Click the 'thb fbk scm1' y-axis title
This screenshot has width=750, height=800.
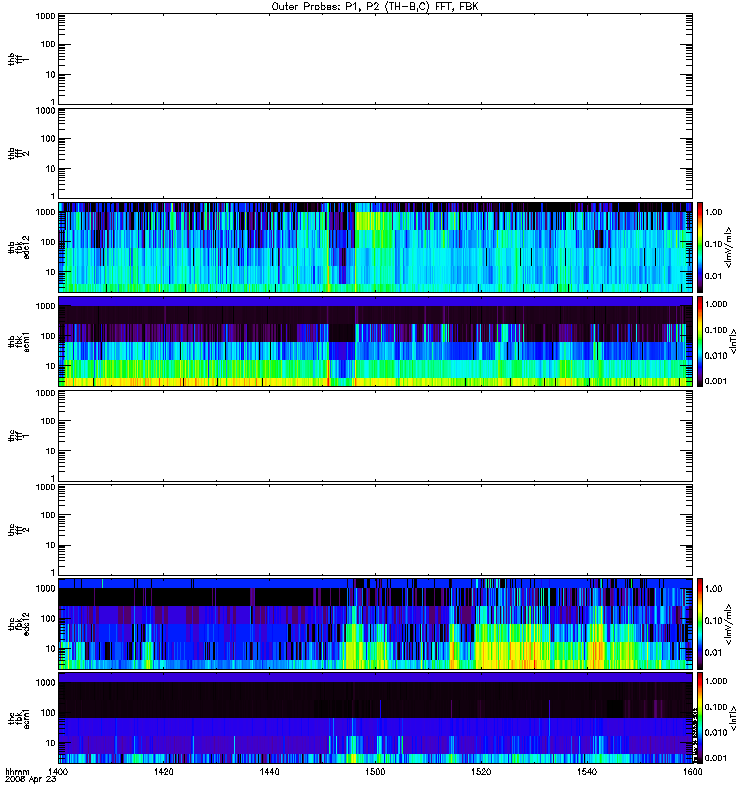pyautogui.click(x=19, y=342)
